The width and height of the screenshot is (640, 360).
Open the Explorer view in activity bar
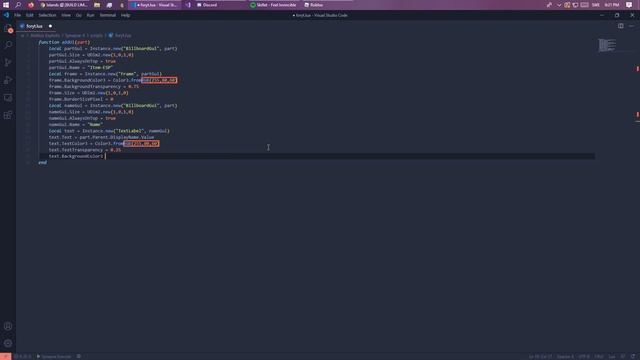coord(8,28)
